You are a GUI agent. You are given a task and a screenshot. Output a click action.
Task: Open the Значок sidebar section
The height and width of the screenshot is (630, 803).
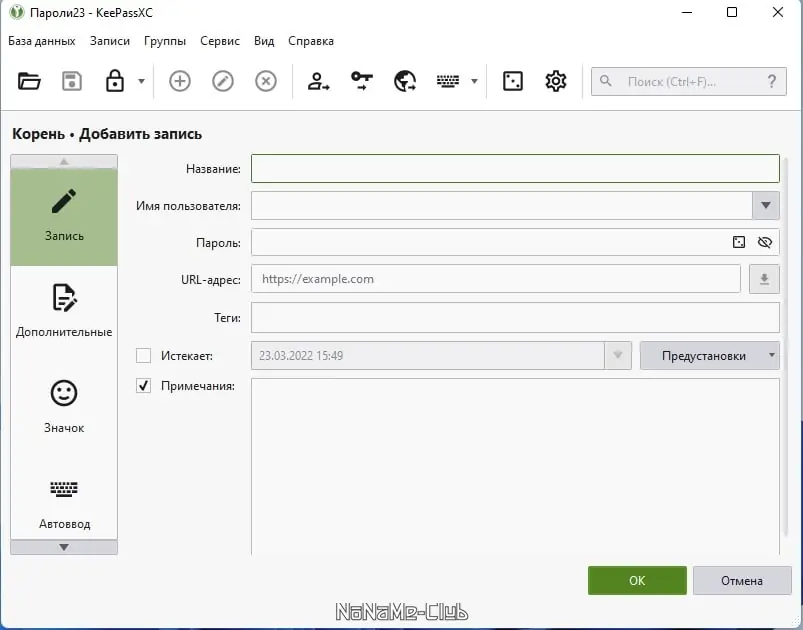(64, 408)
